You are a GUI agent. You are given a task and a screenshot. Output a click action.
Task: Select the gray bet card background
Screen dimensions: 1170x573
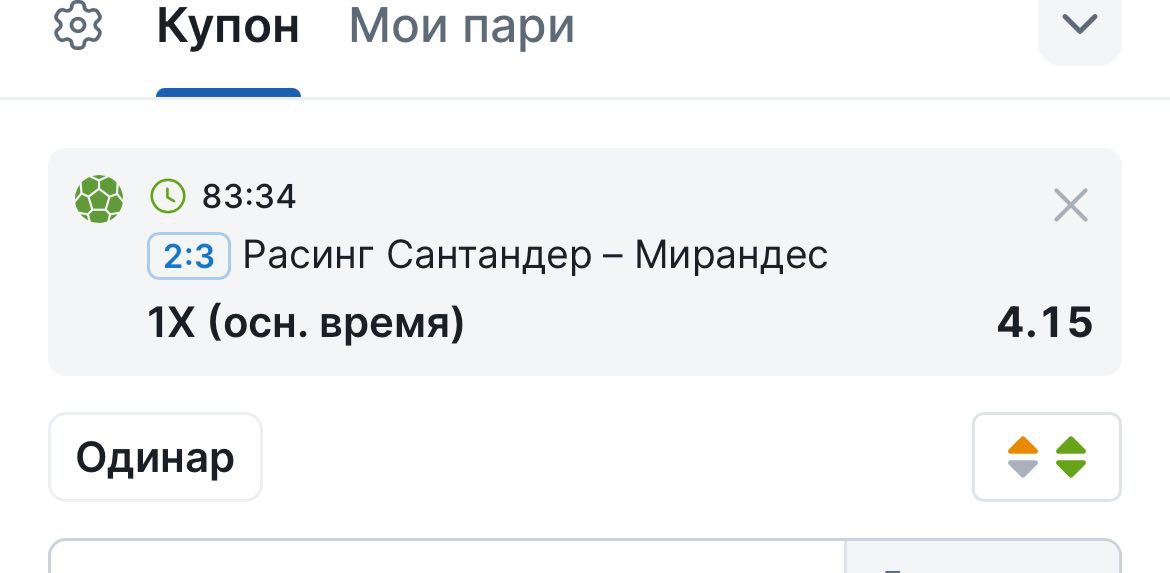(584, 262)
